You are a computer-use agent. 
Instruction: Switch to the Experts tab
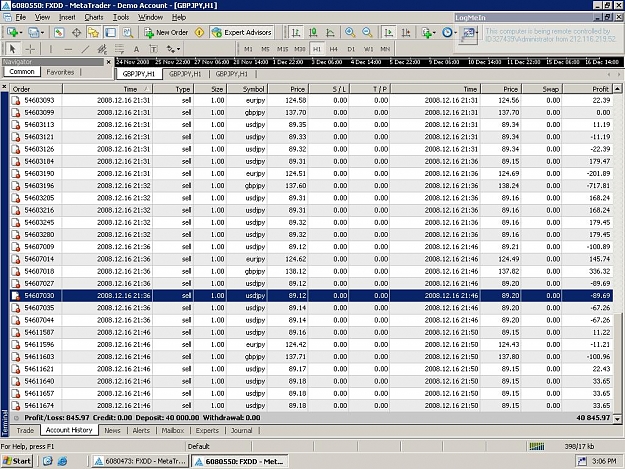[x=207, y=430]
